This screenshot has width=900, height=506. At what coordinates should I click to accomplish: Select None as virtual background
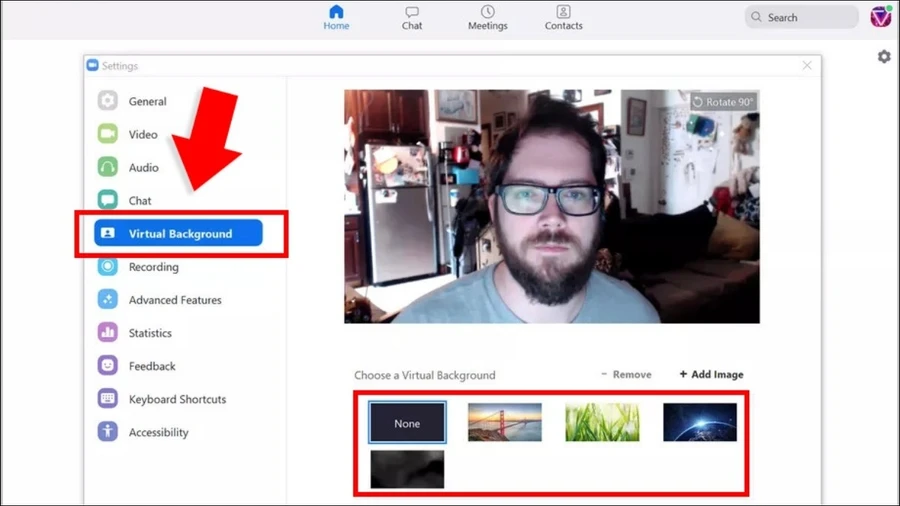(407, 423)
